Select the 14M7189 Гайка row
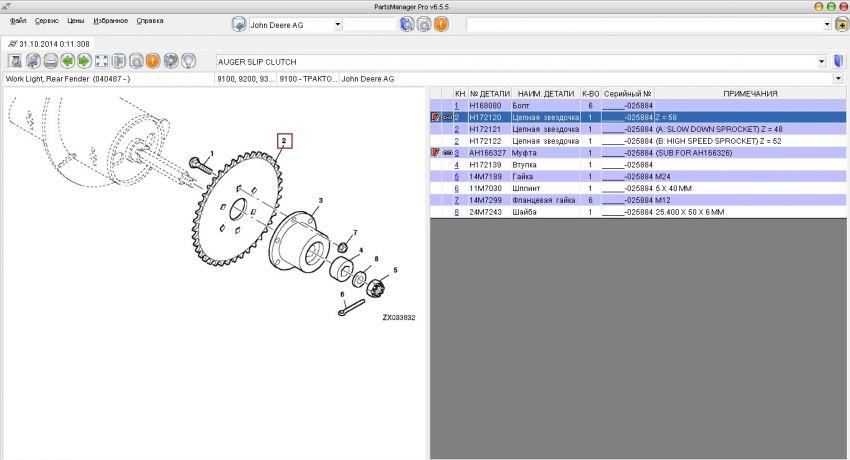Screen dimensions: 850x460 [x=638, y=177]
